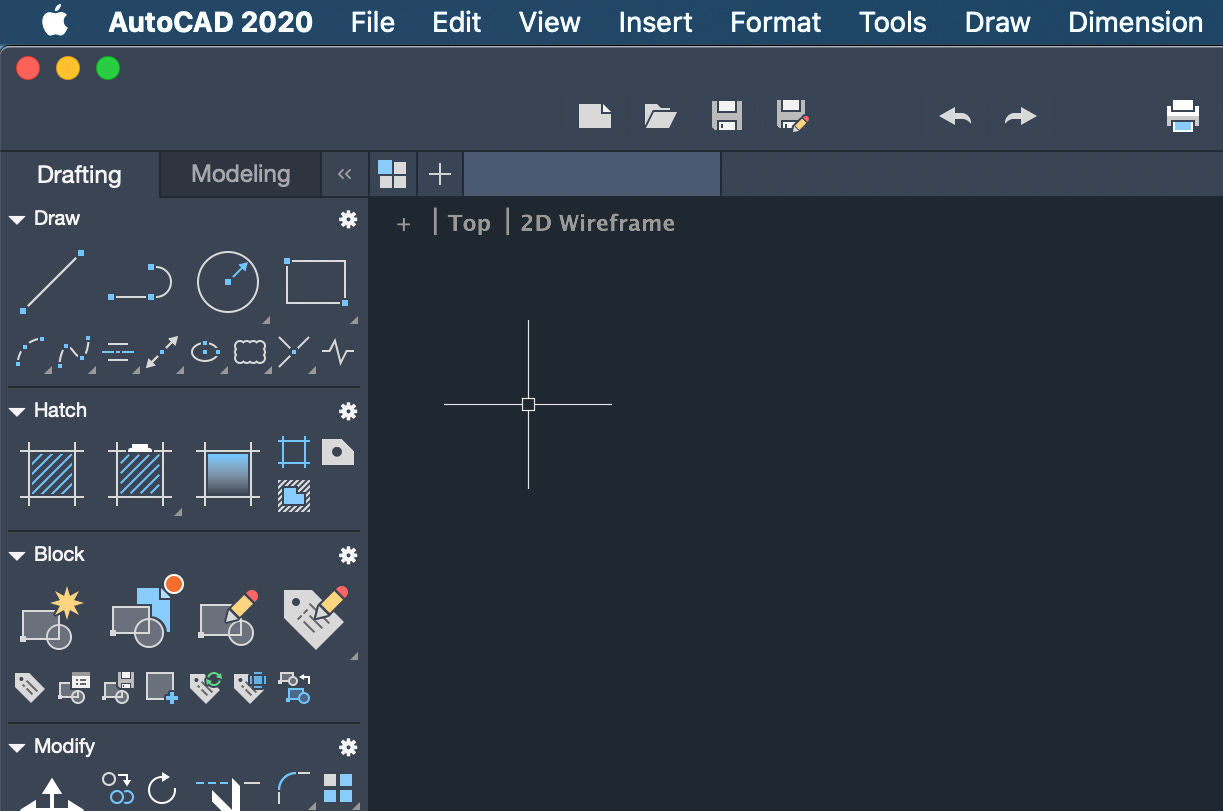Print the drawing with Plot icon
The width and height of the screenshot is (1223, 811).
click(1183, 116)
